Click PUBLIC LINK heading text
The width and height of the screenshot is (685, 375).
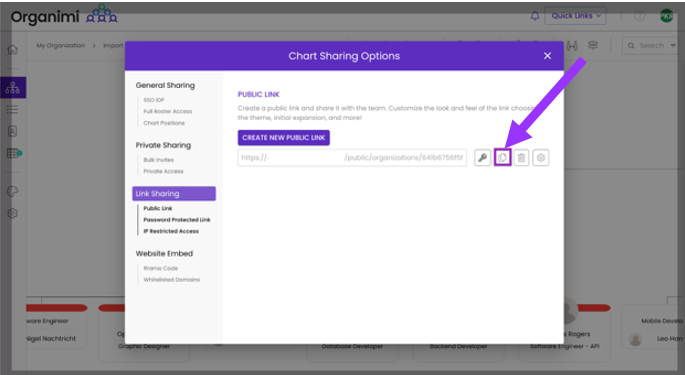tap(258, 94)
